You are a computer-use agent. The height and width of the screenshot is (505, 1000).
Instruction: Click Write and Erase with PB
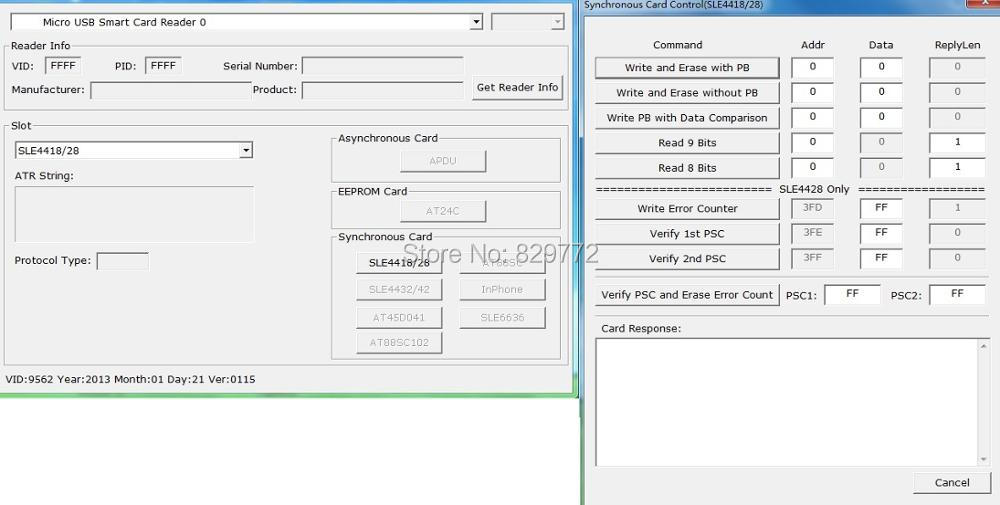pyautogui.click(x=687, y=68)
